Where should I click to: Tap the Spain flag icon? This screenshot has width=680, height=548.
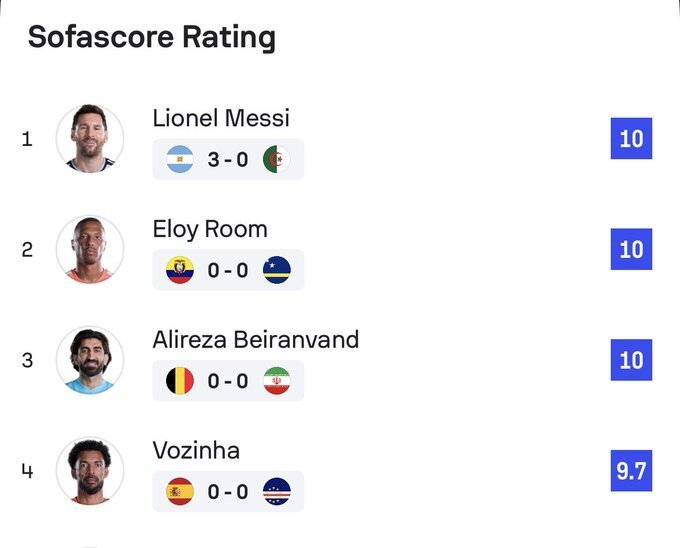tap(180, 491)
